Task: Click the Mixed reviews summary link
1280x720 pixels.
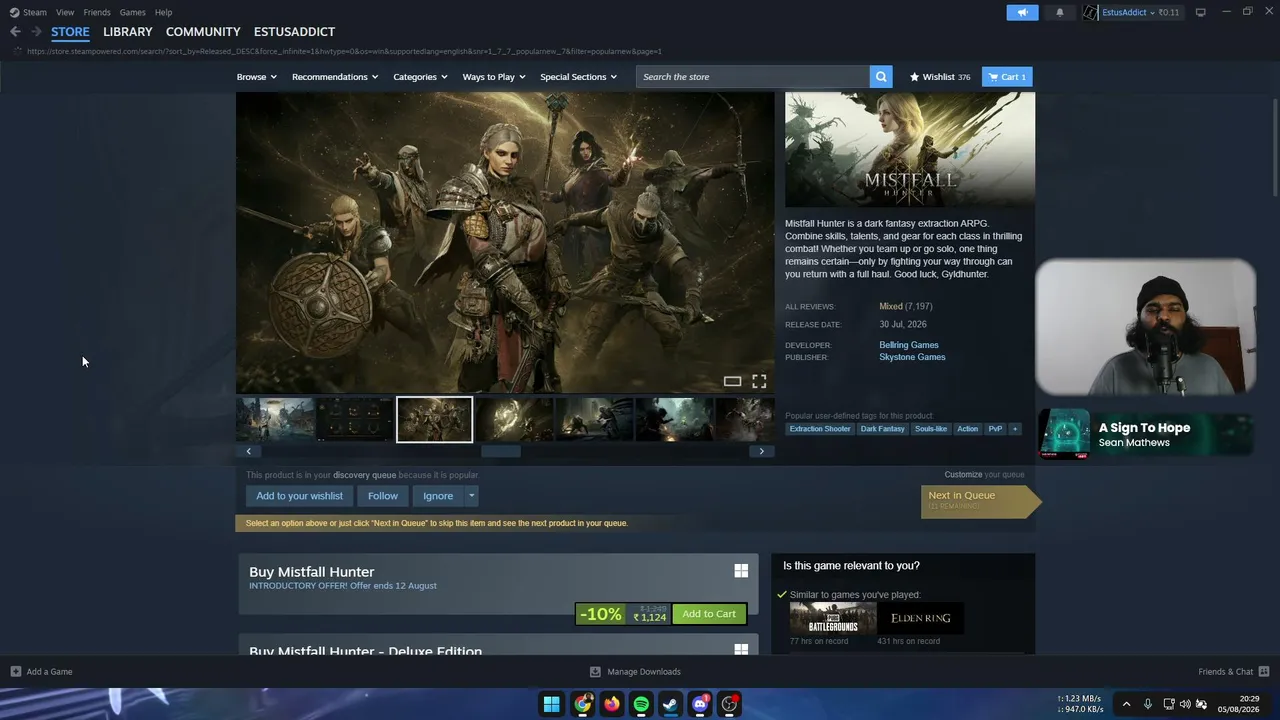Action: point(890,306)
